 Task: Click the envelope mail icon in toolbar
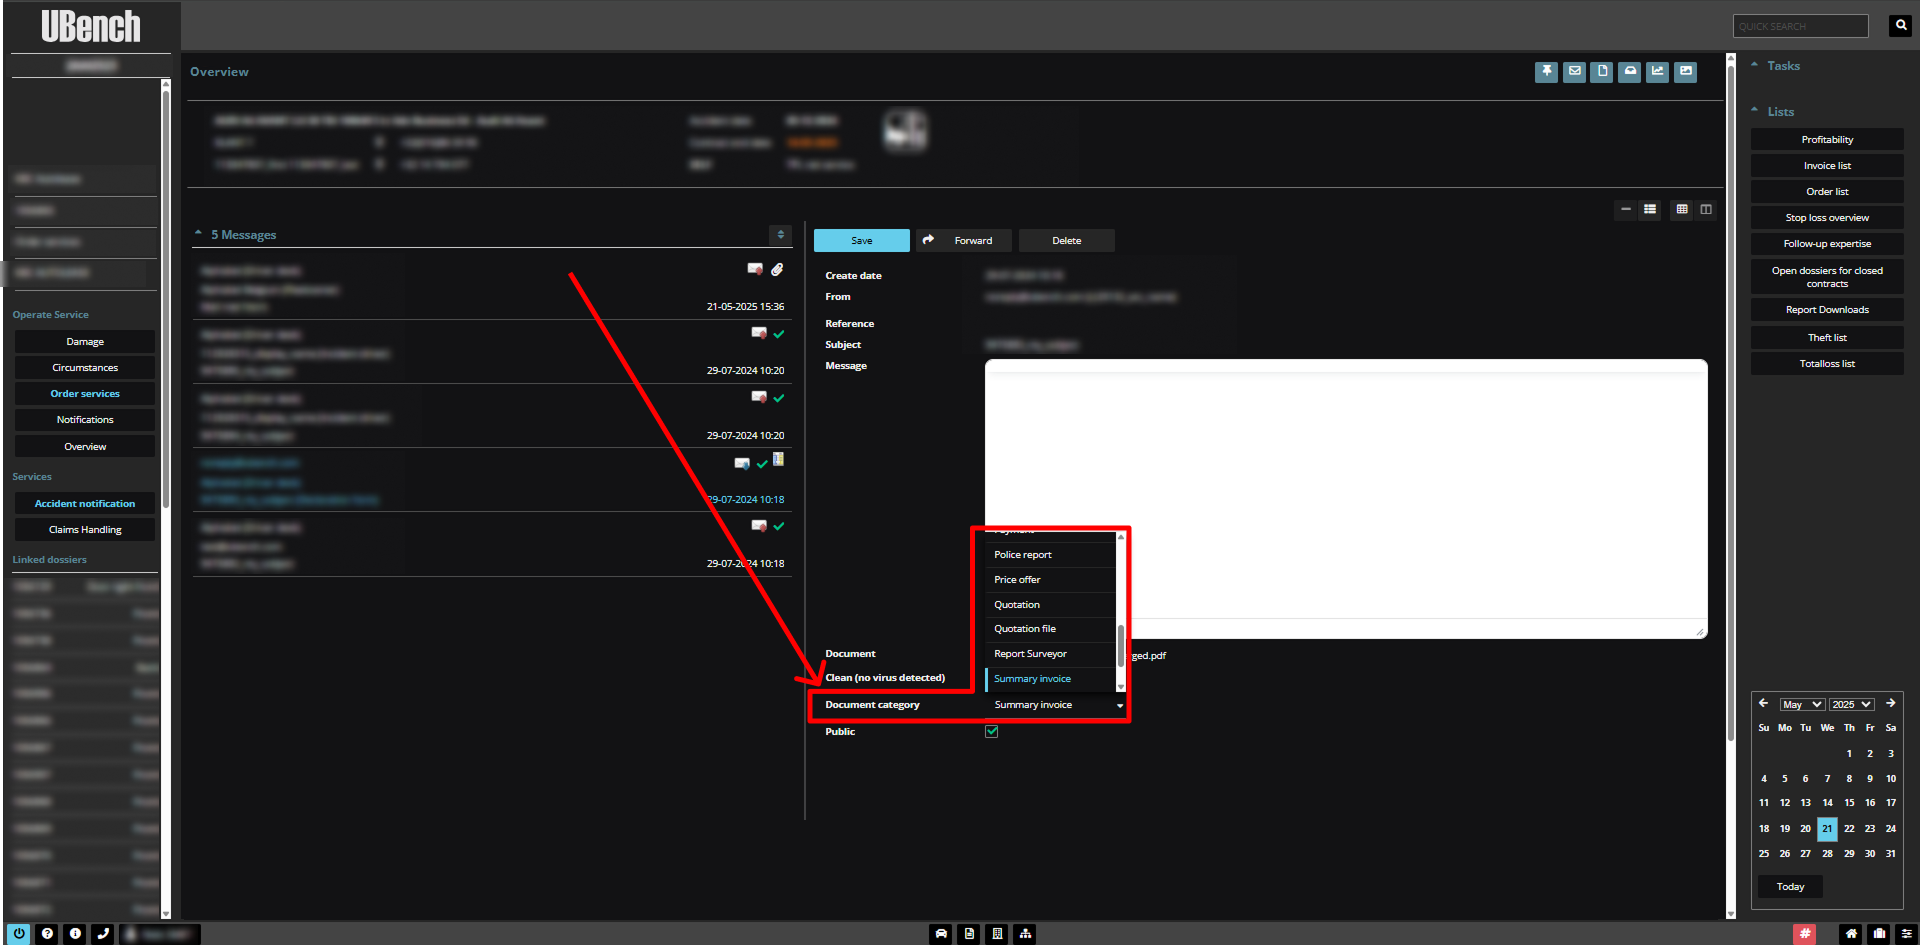(x=1574, y=71)
